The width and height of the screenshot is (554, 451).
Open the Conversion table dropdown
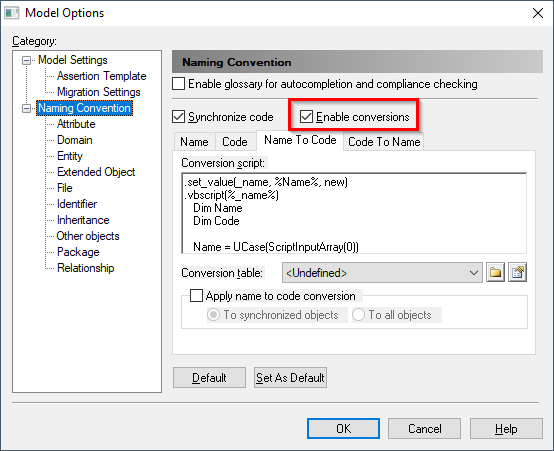click(382, 273)
